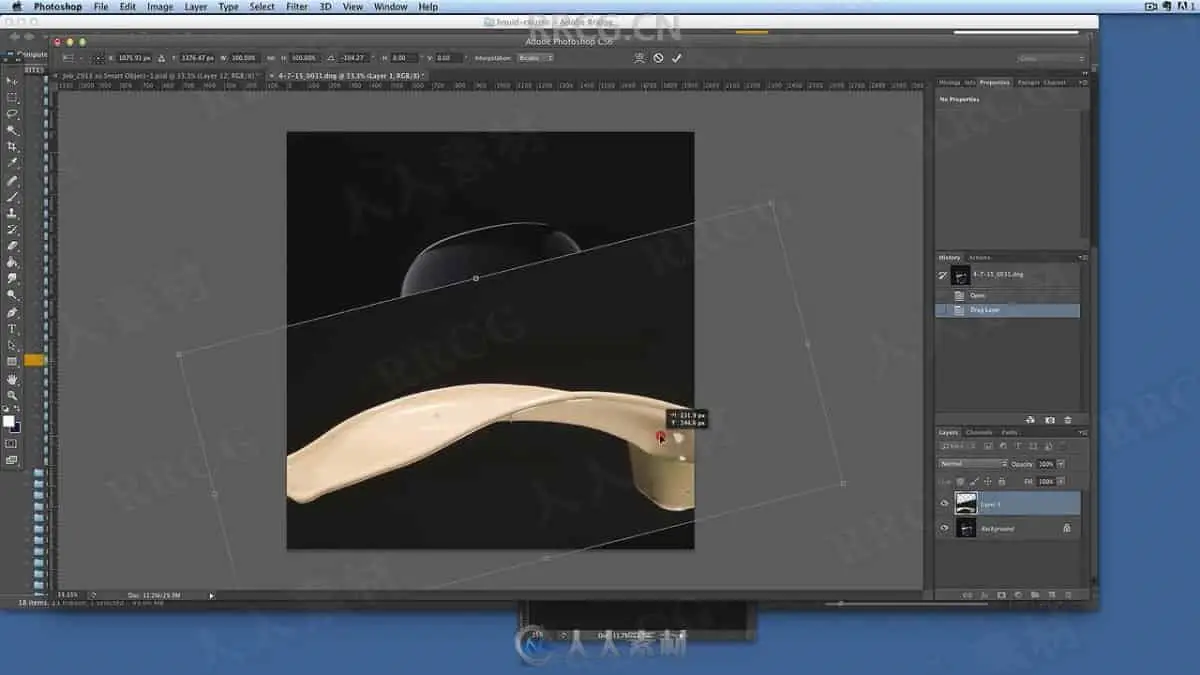This screenshot has width=1200, height=675.
Task: Select the Hand tool
Action: click(x=12, y=380)
